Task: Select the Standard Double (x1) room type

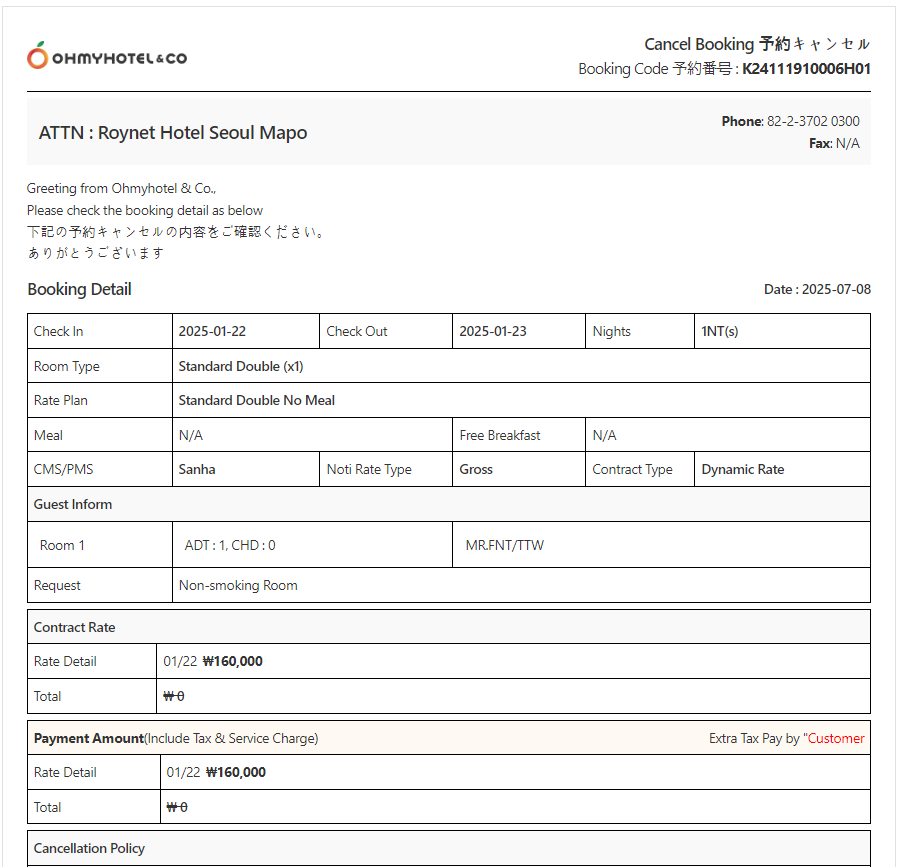Action: pos(240,366)
